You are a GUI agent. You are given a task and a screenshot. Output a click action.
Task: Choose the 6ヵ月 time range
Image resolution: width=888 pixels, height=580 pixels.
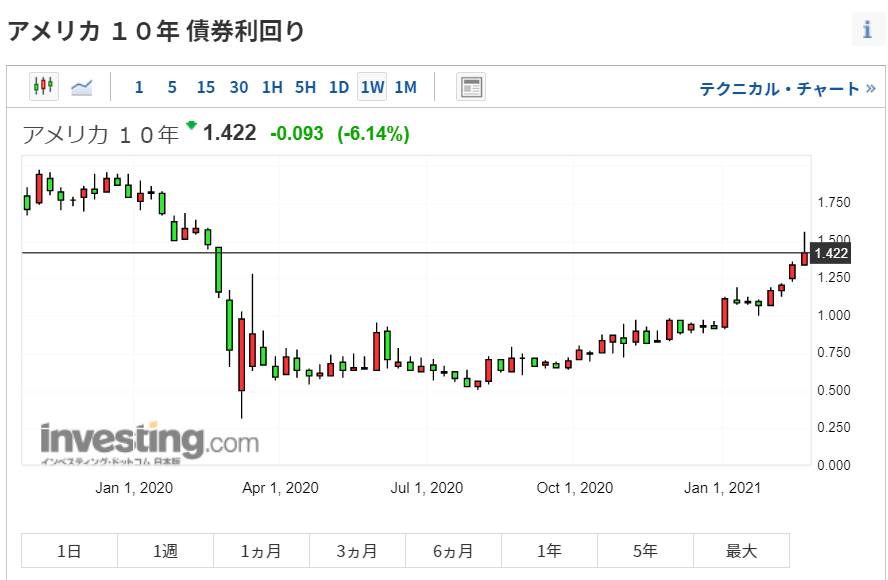(453, 551)
